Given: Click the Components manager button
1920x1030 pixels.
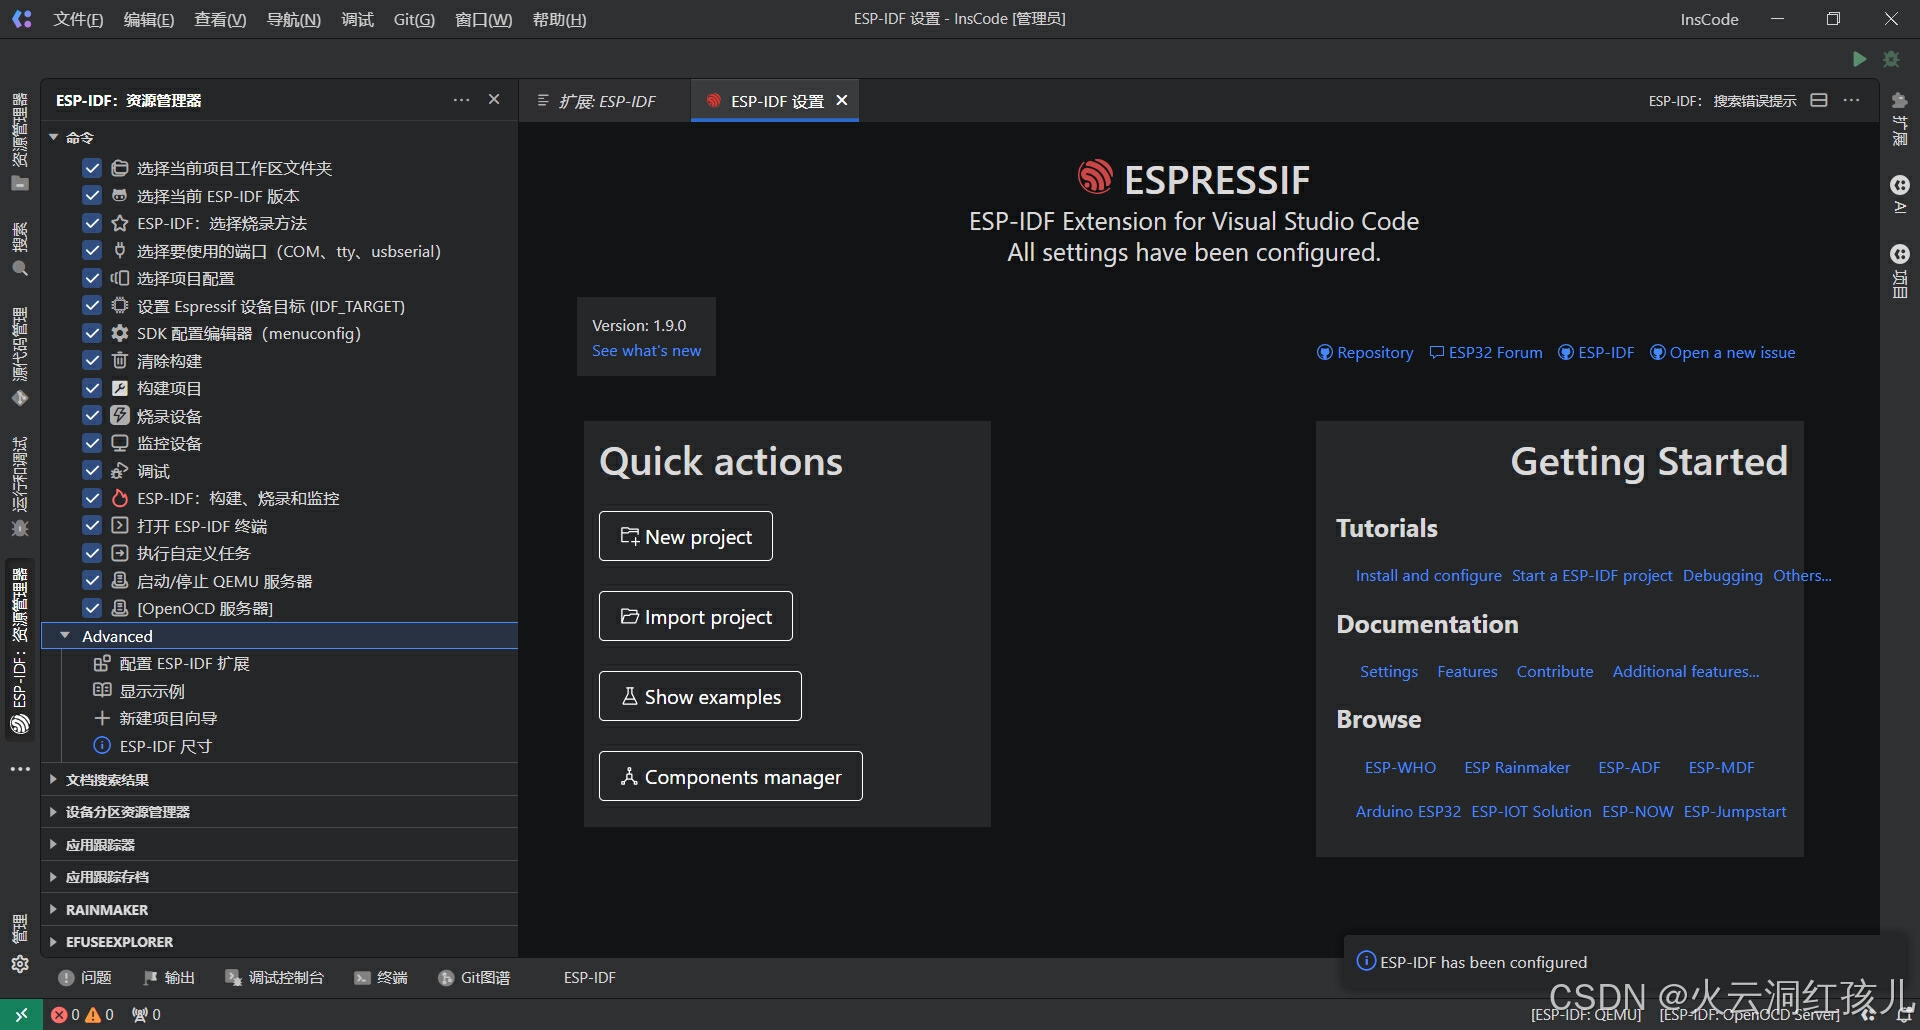Looking at the screenshot, I should pyautogui.click(x=731, y=776).
